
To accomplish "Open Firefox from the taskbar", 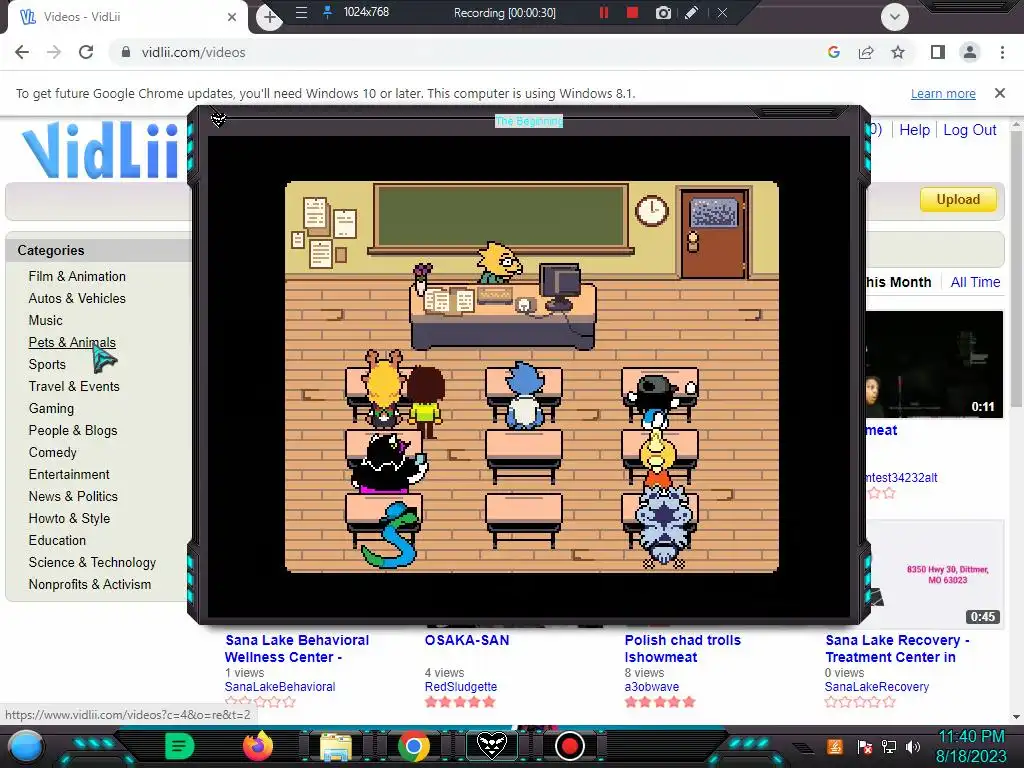I will [258, 746].
